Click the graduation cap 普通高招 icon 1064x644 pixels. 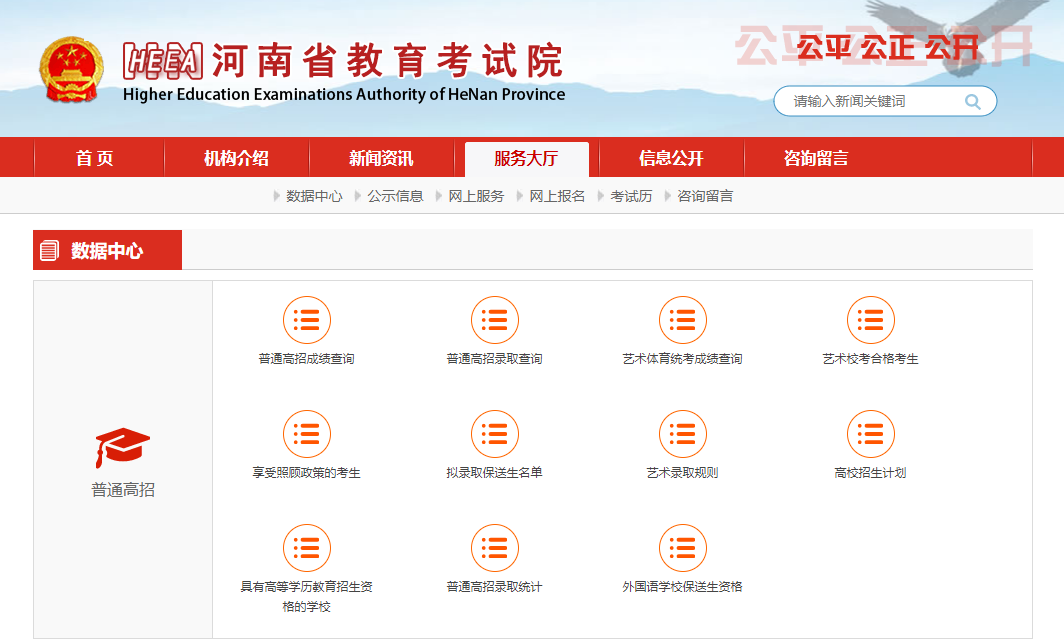click(123, 447)
